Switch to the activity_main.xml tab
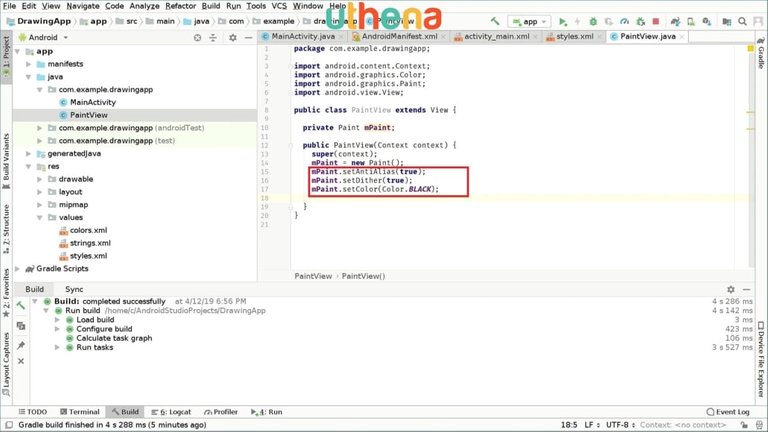This screenshot has height=432, width=768. 495,36
